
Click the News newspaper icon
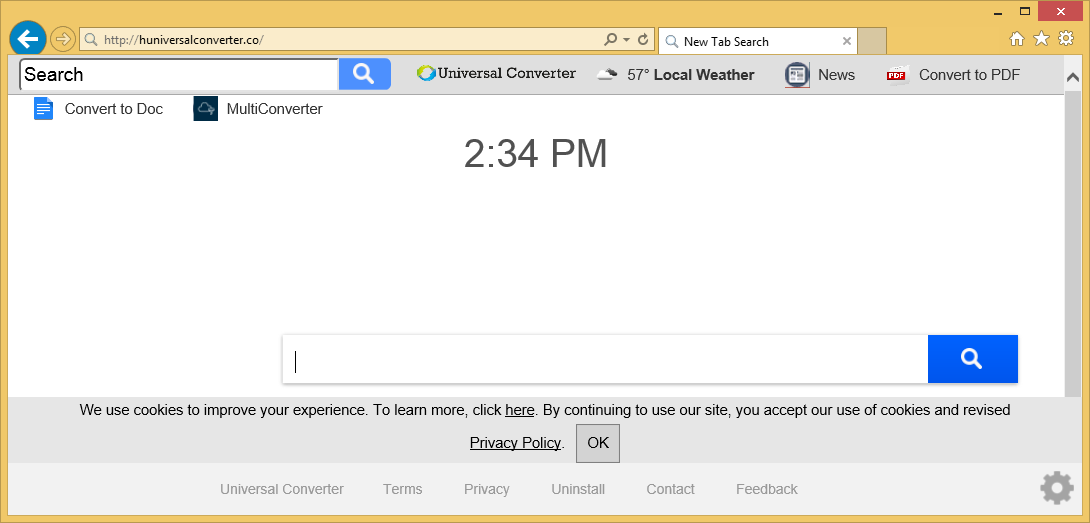point(797,74)
